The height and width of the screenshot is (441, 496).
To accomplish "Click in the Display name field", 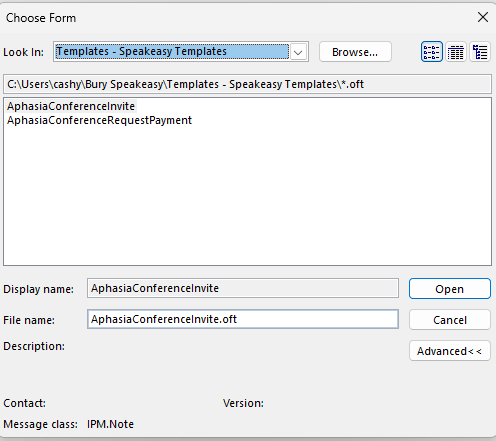I will coord(243,288).
